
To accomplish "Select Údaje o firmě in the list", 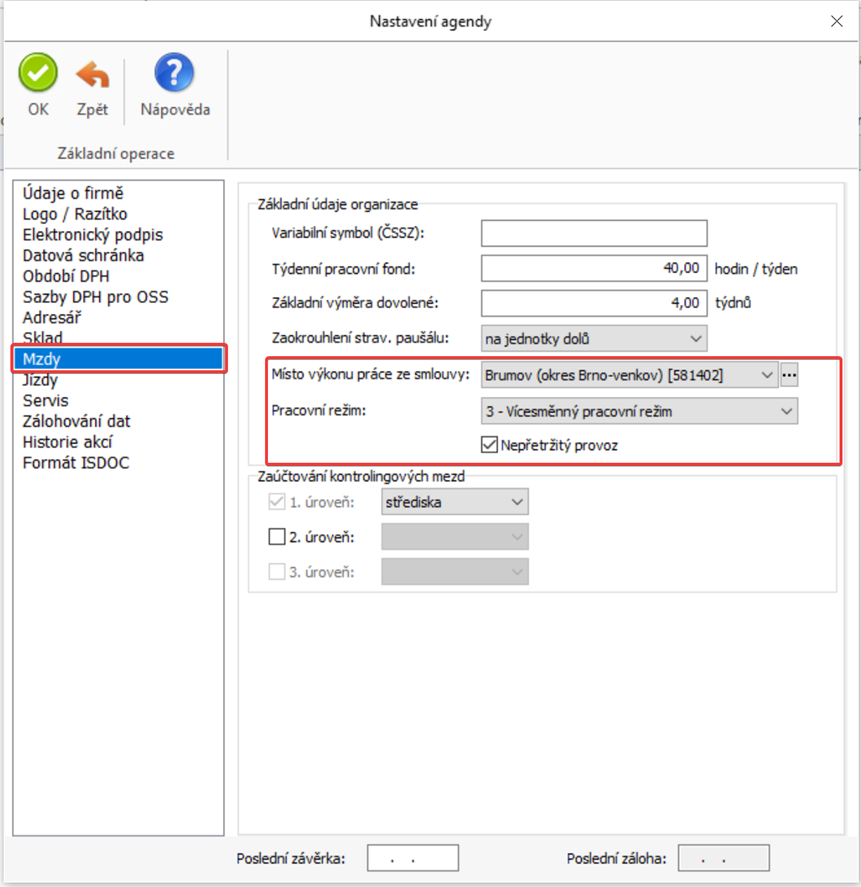I will tap(74, 193).
